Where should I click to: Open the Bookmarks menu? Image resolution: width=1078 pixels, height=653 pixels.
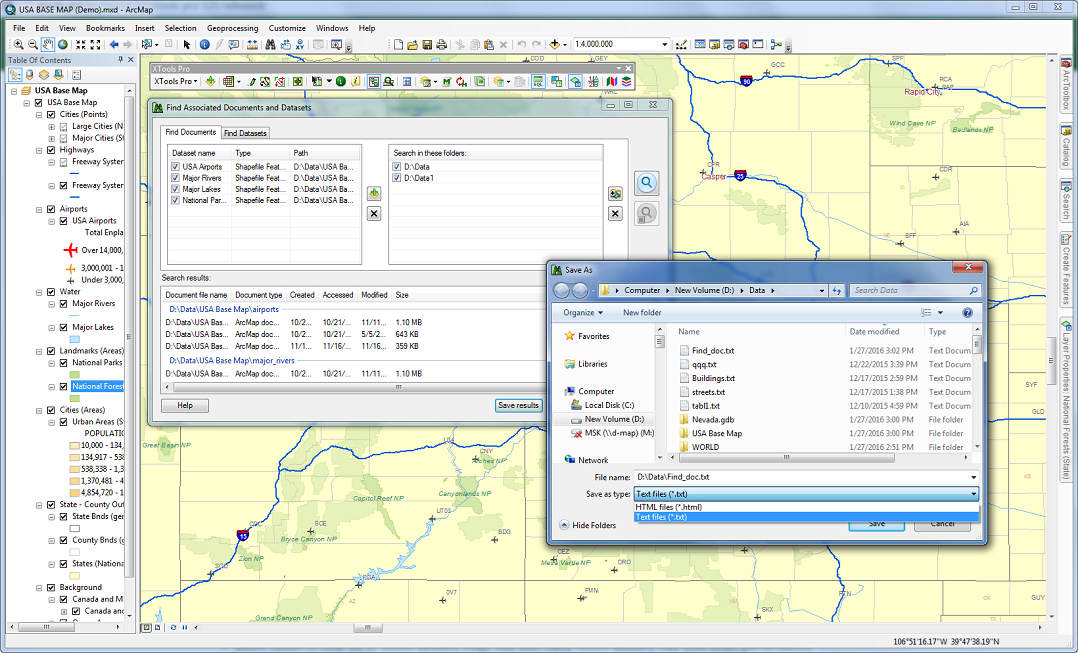105,28
